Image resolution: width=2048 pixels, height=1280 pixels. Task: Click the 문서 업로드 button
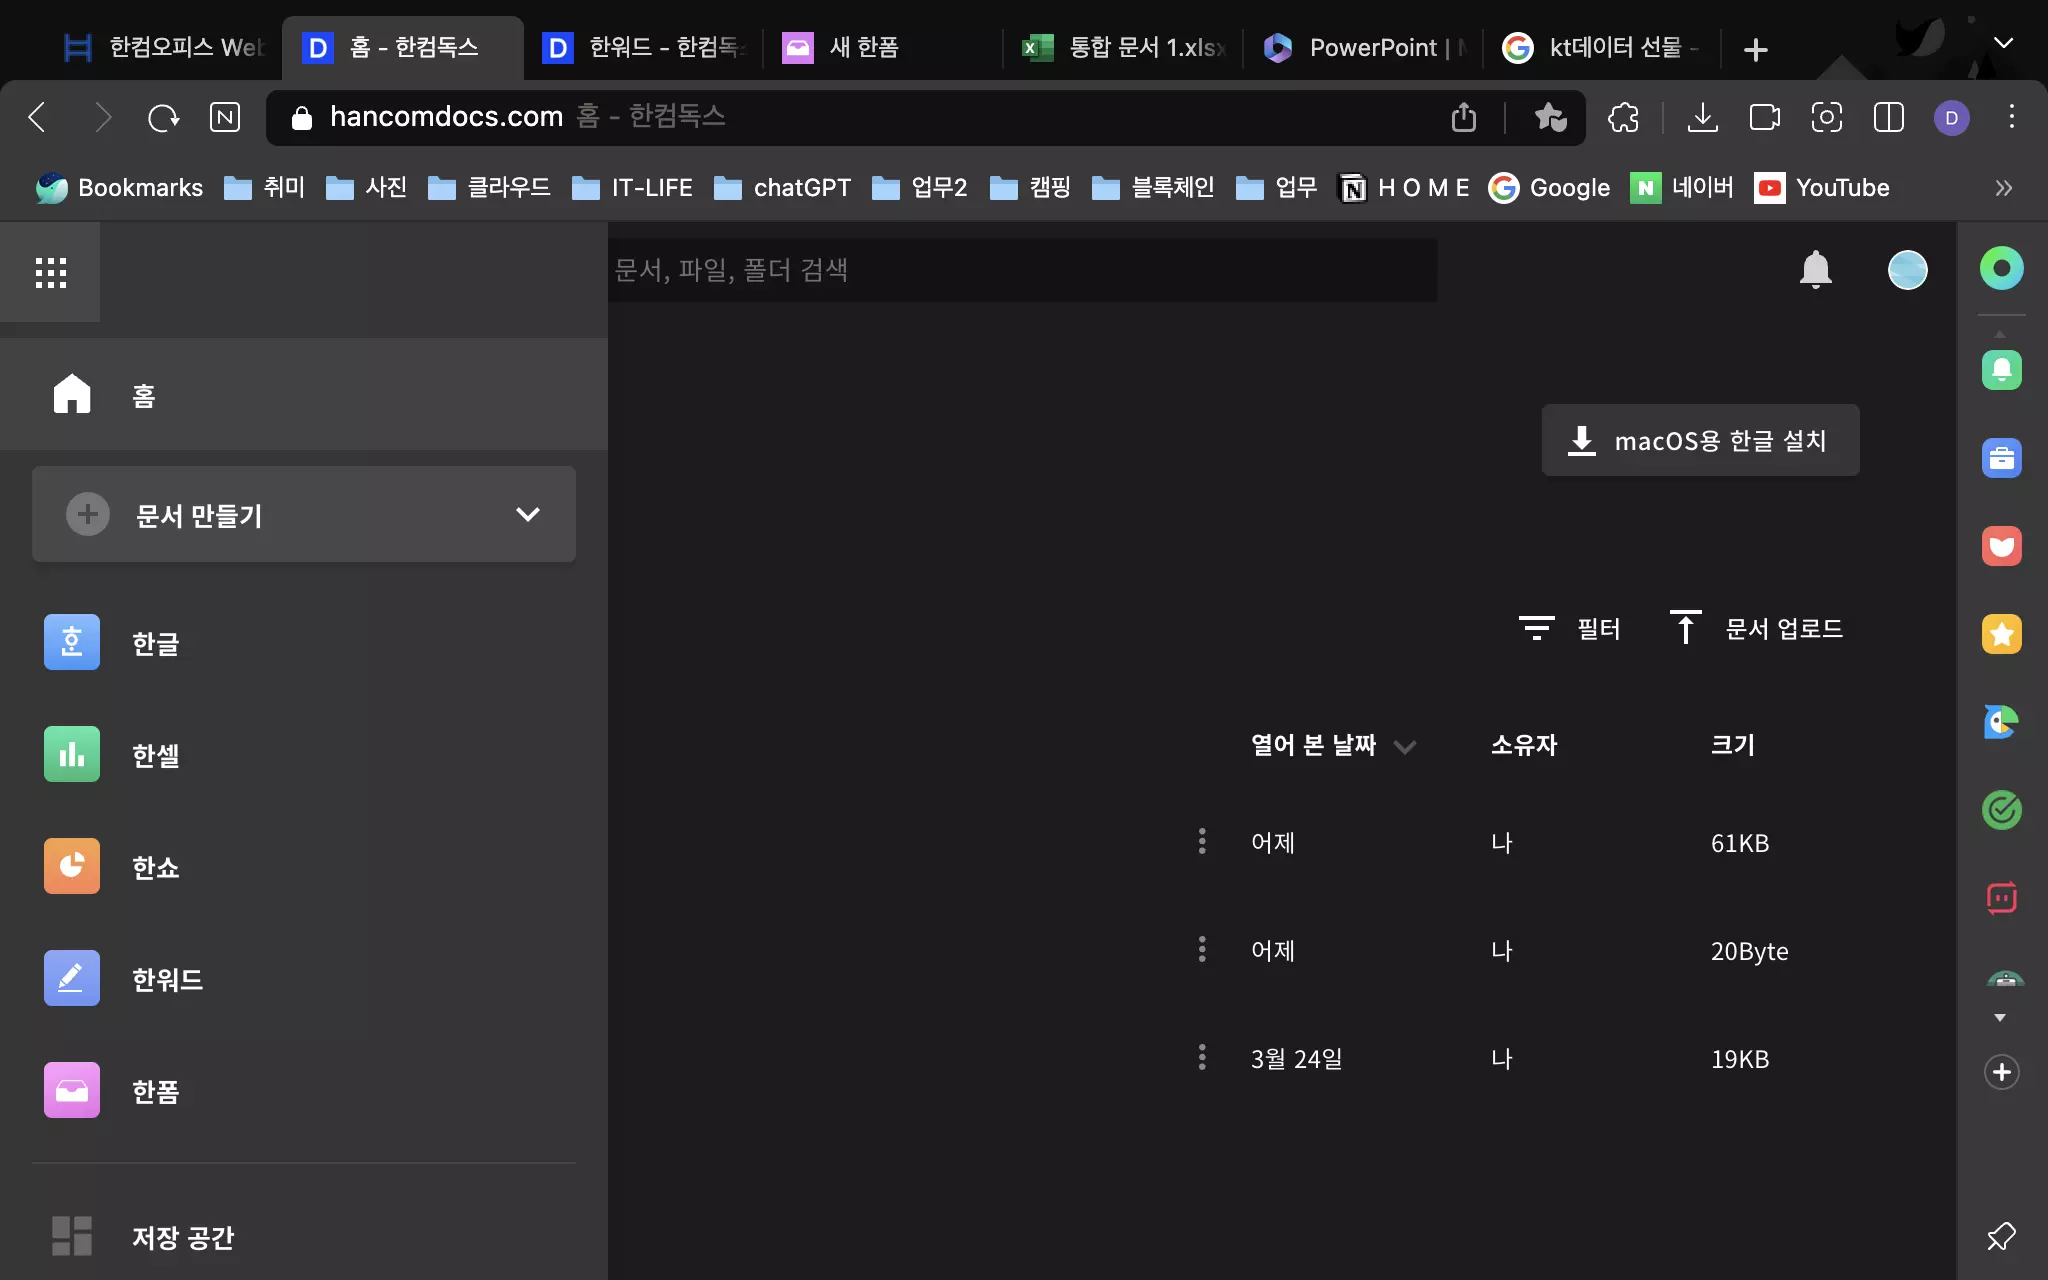pyautogui.click(x=1757, y=628)
